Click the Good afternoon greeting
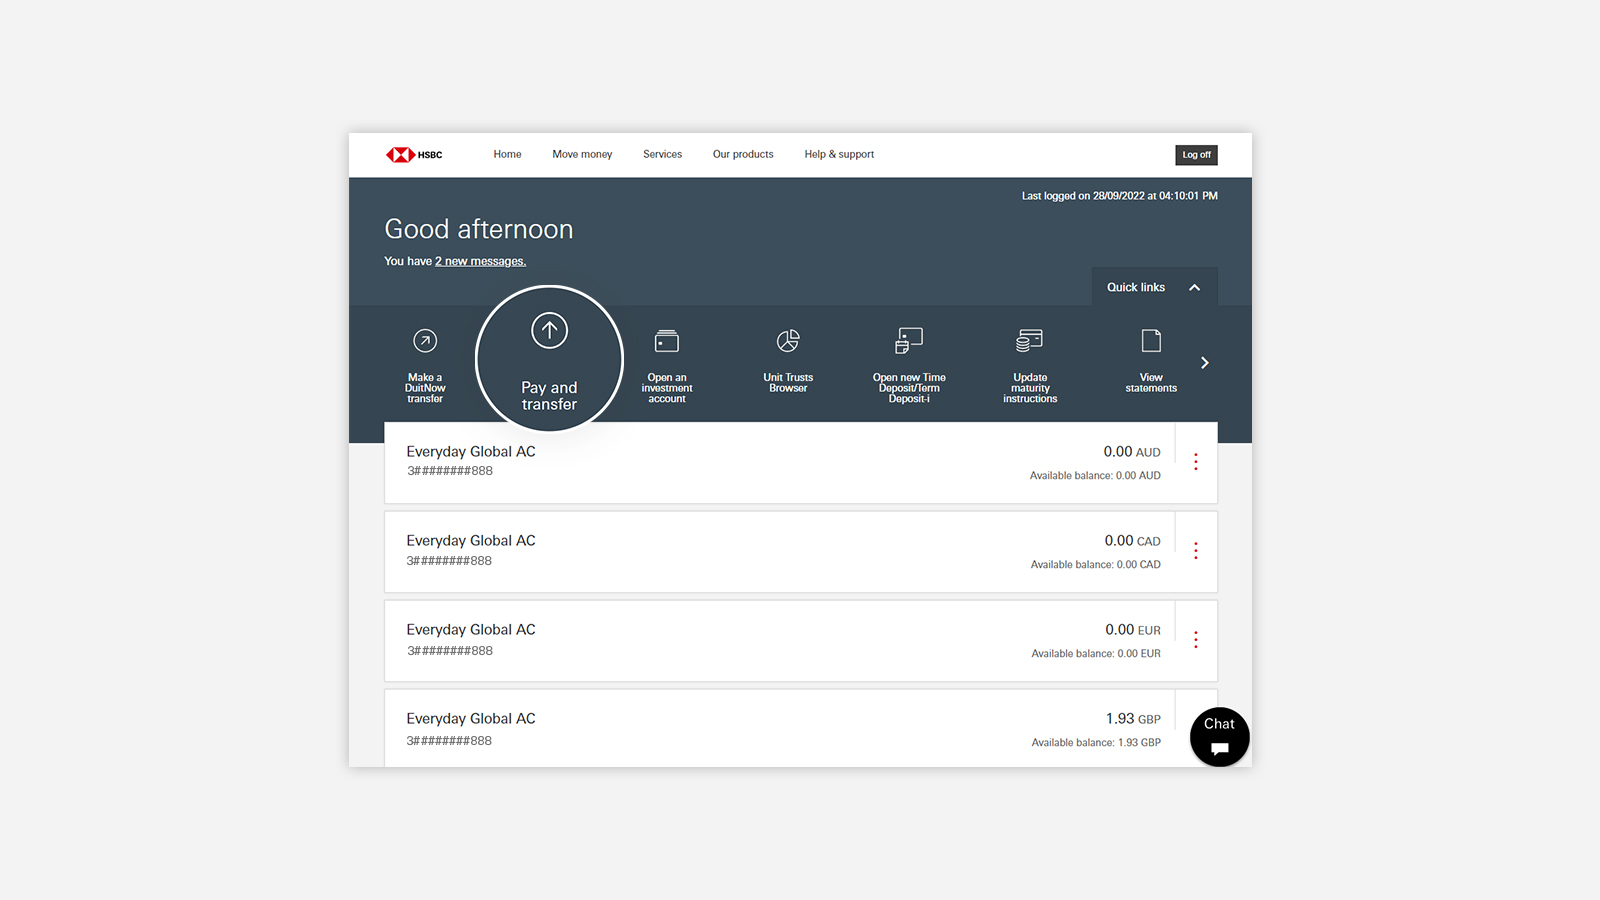 (x=479, y=229)
